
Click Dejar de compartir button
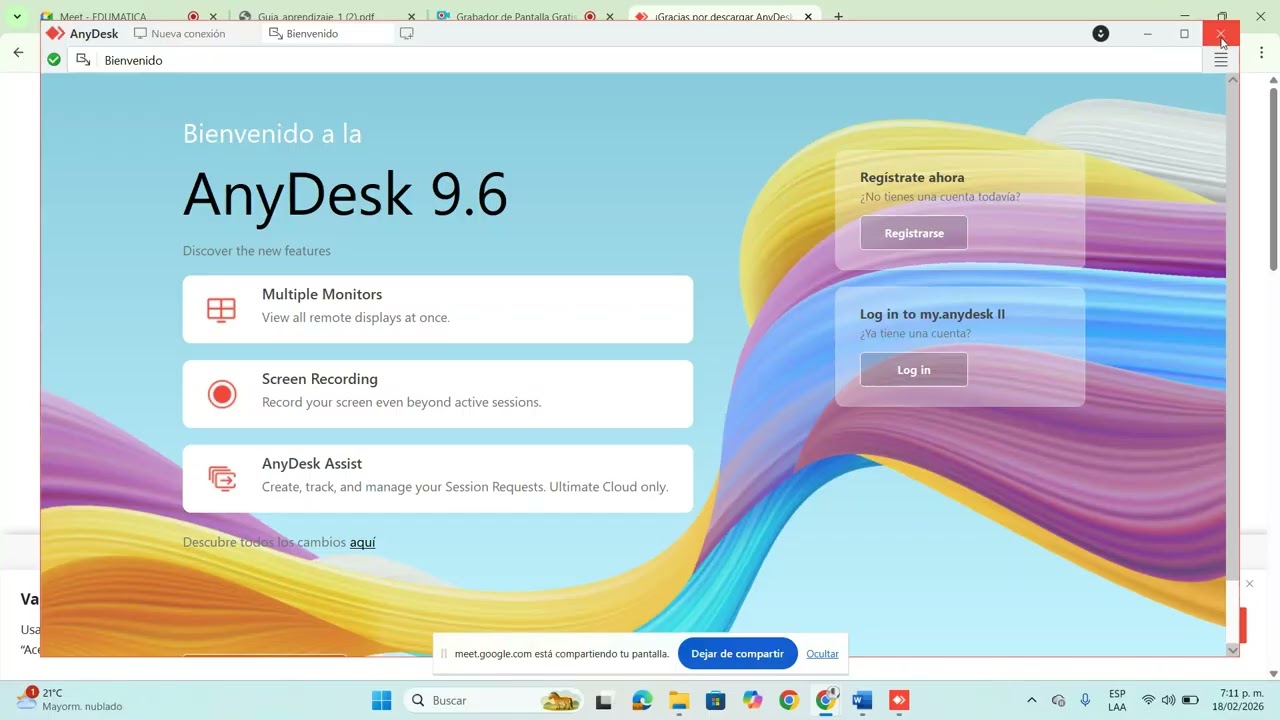pos(738,654)
